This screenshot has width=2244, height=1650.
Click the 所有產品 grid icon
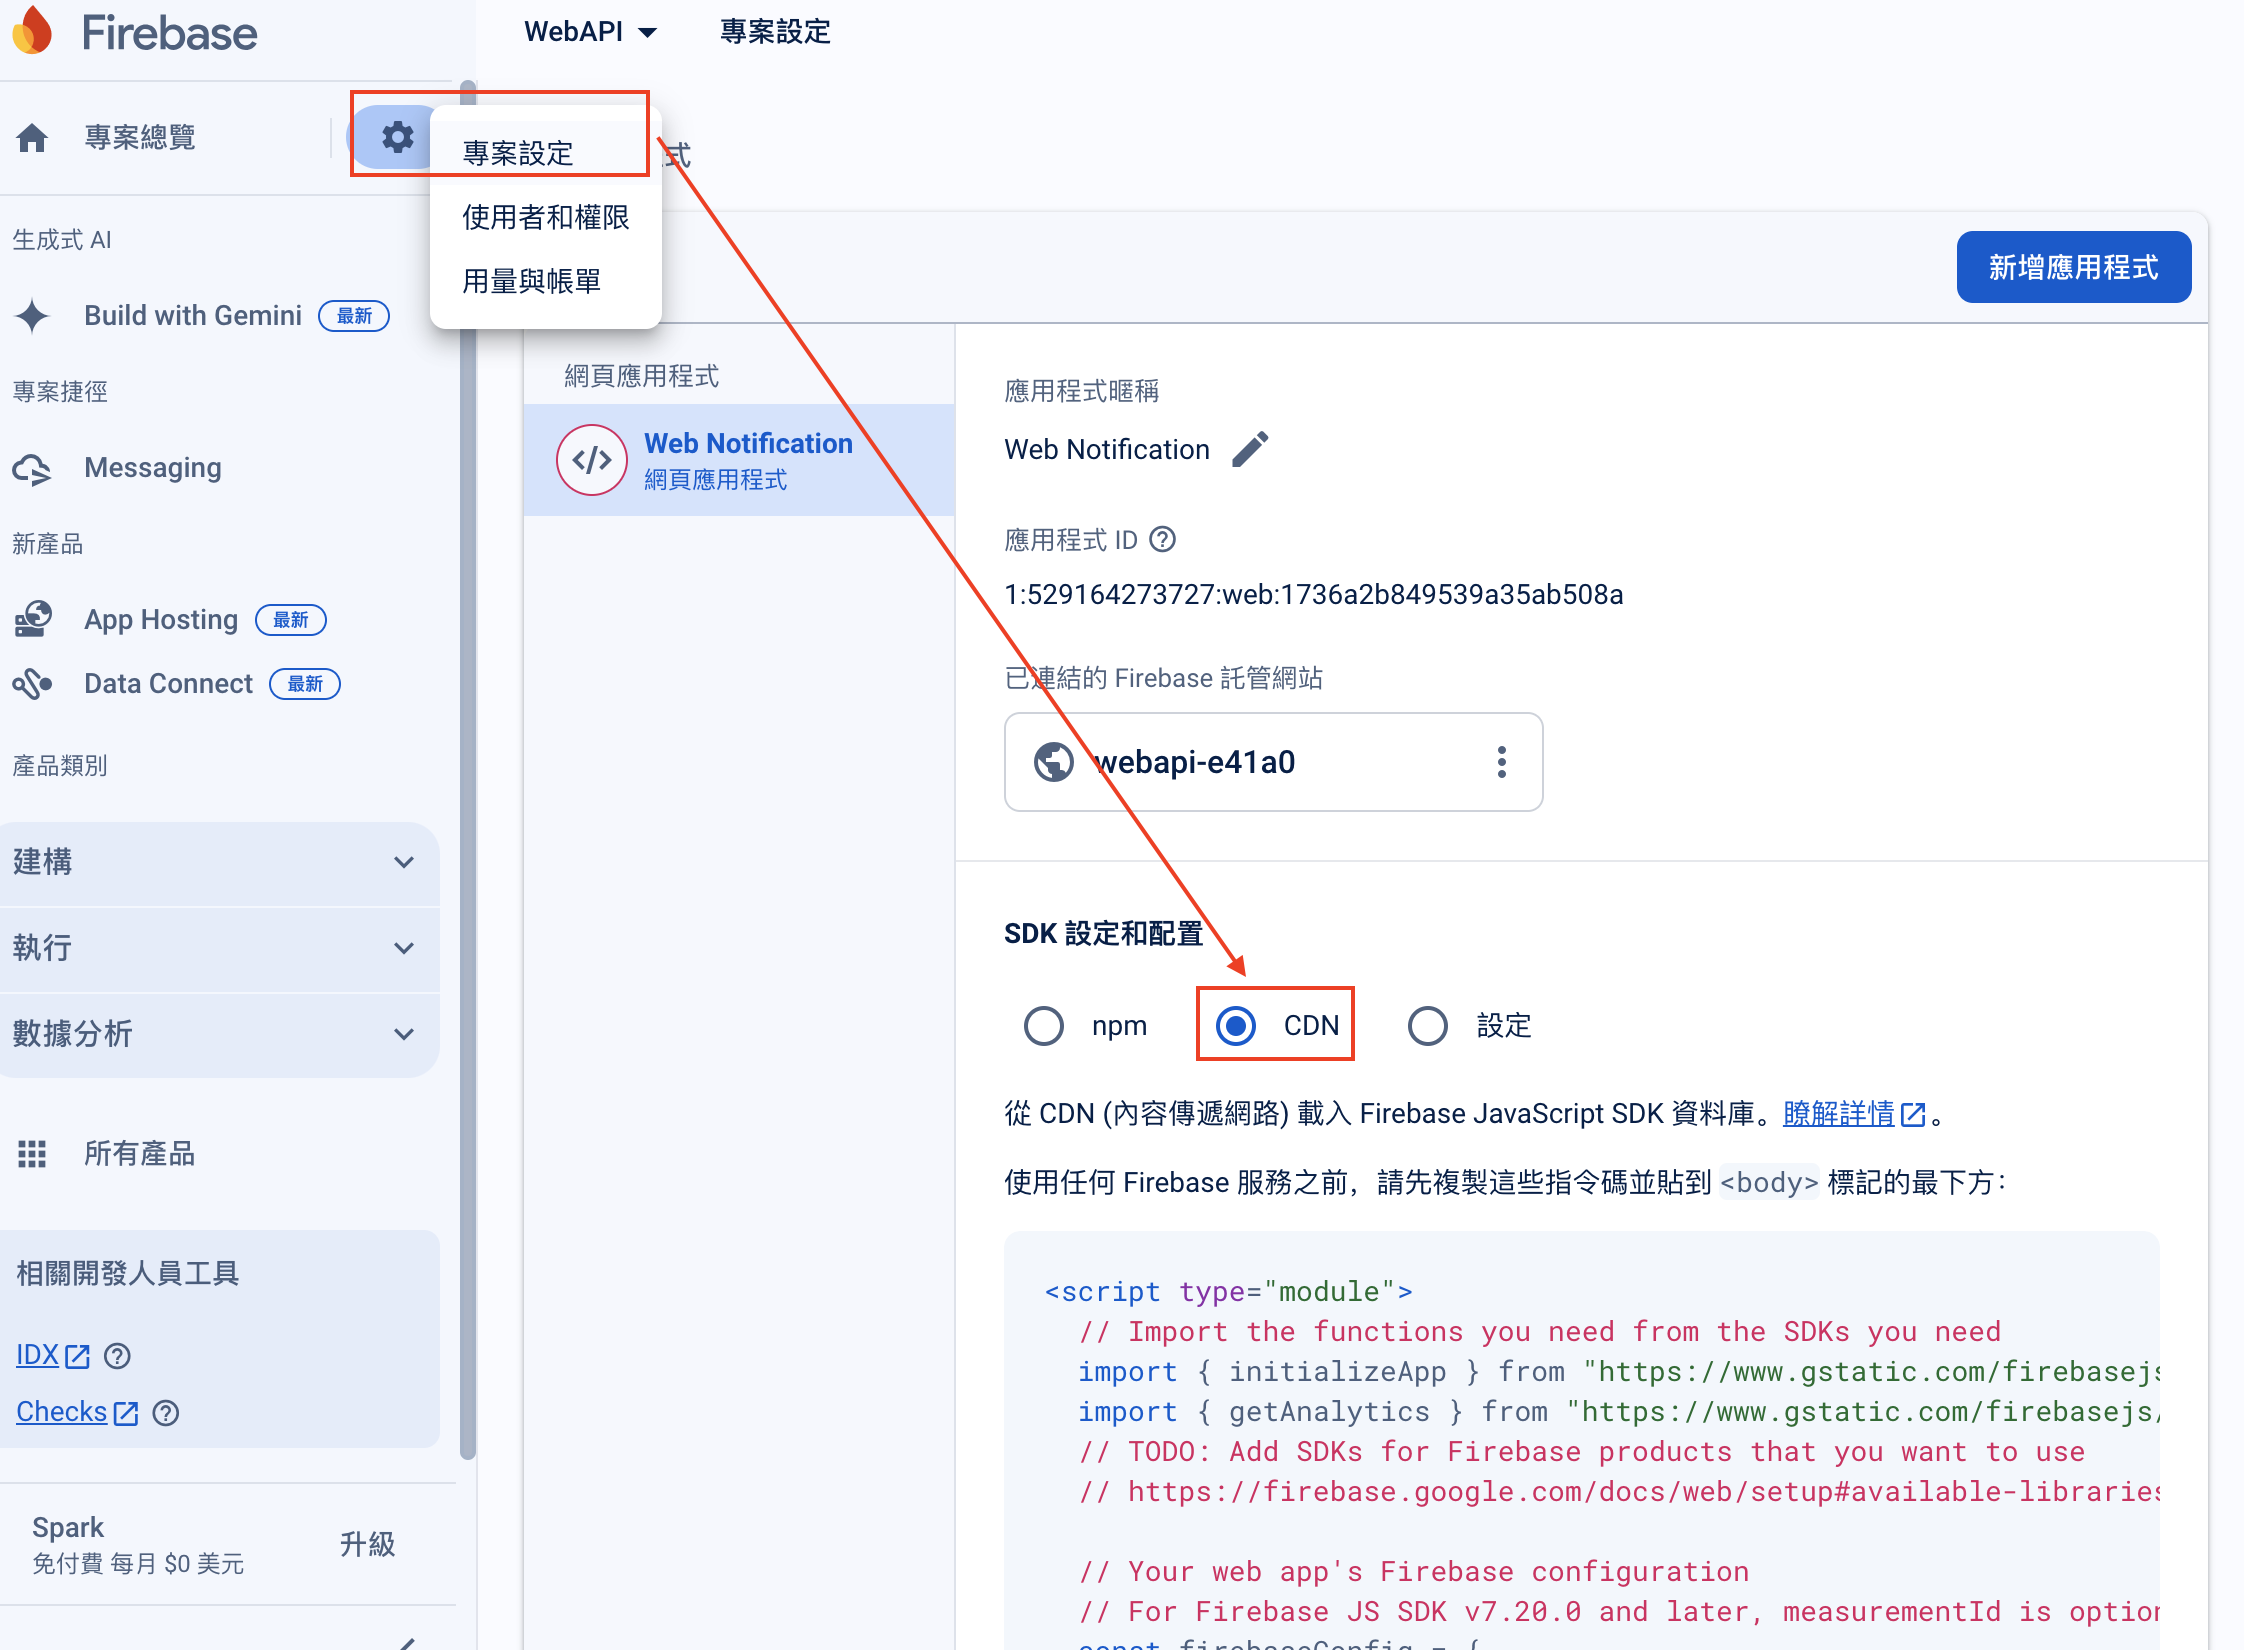(x=32, y=1154)
